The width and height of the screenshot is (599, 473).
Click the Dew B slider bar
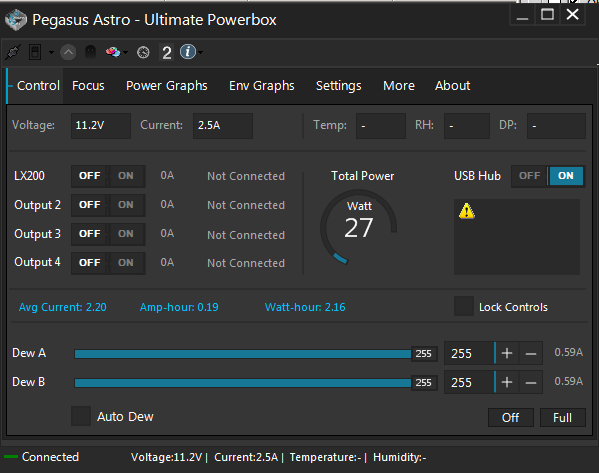(256, 383)
